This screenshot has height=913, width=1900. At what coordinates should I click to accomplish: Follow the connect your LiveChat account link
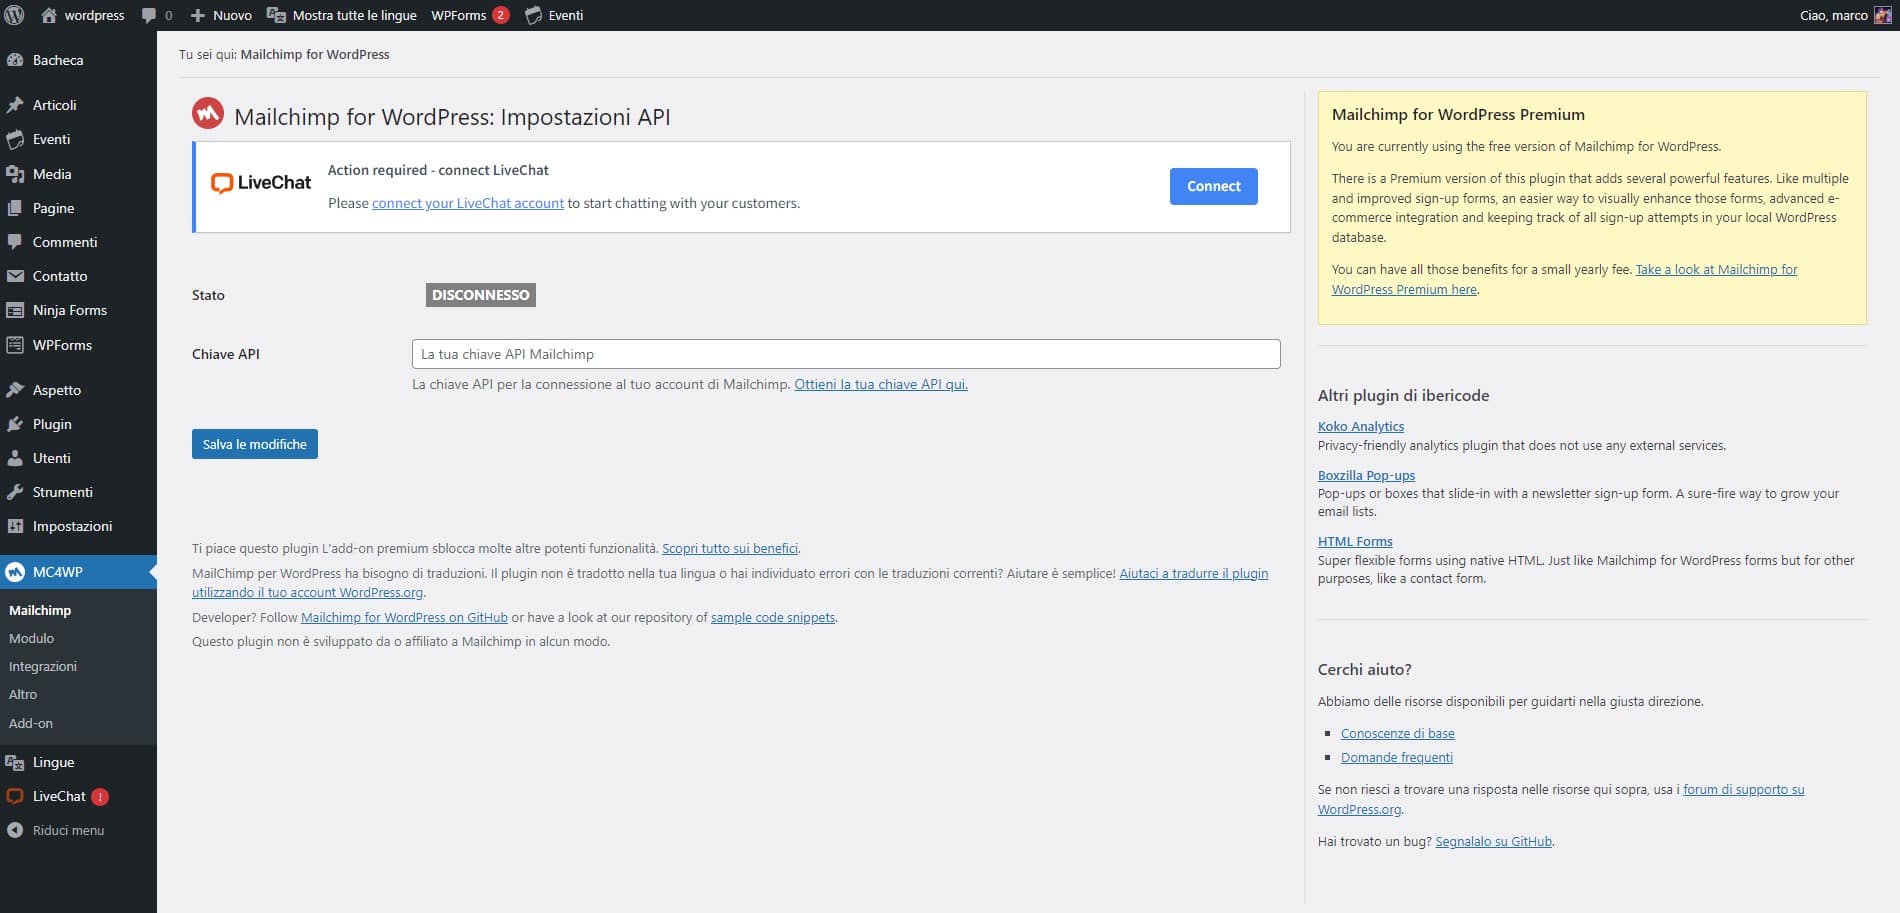[x=468, y=203]
